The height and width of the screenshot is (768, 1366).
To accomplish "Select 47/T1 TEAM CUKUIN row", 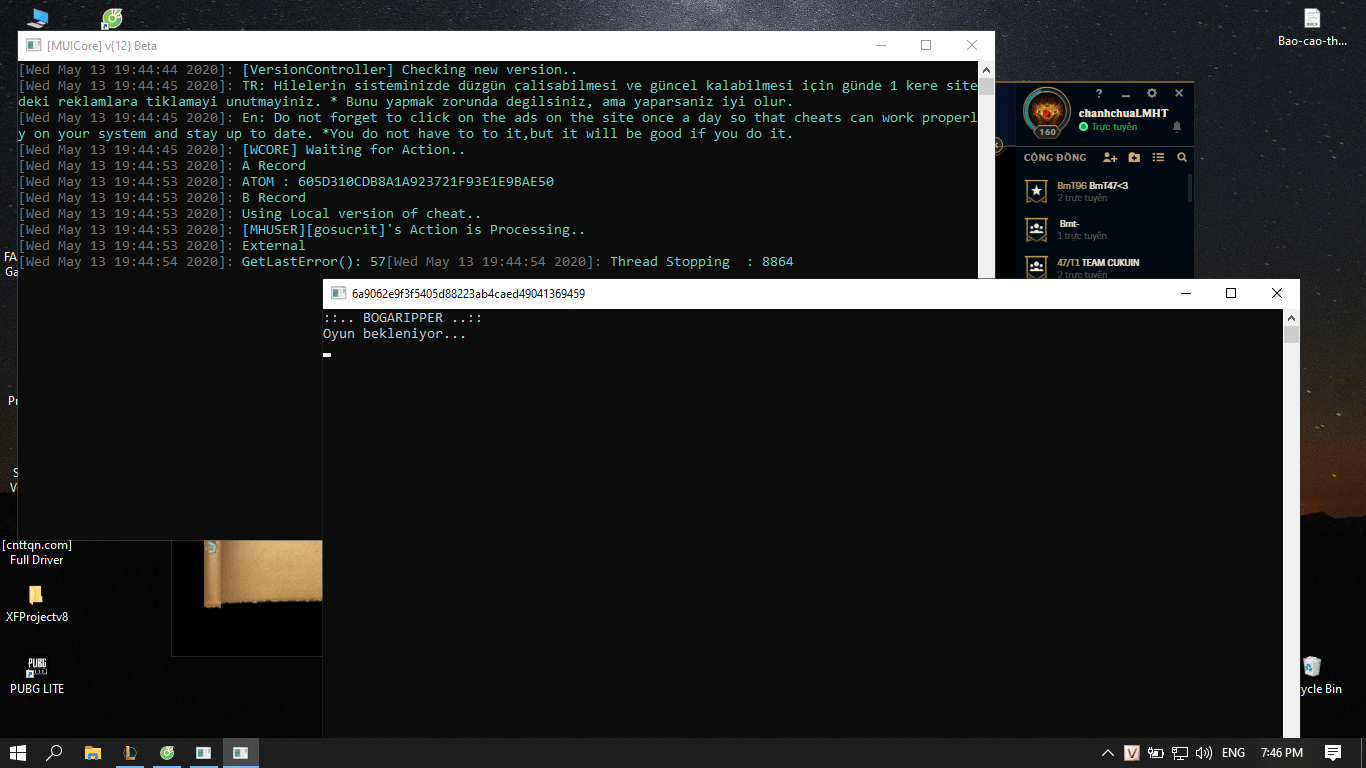I will (x=1104, y=266).
